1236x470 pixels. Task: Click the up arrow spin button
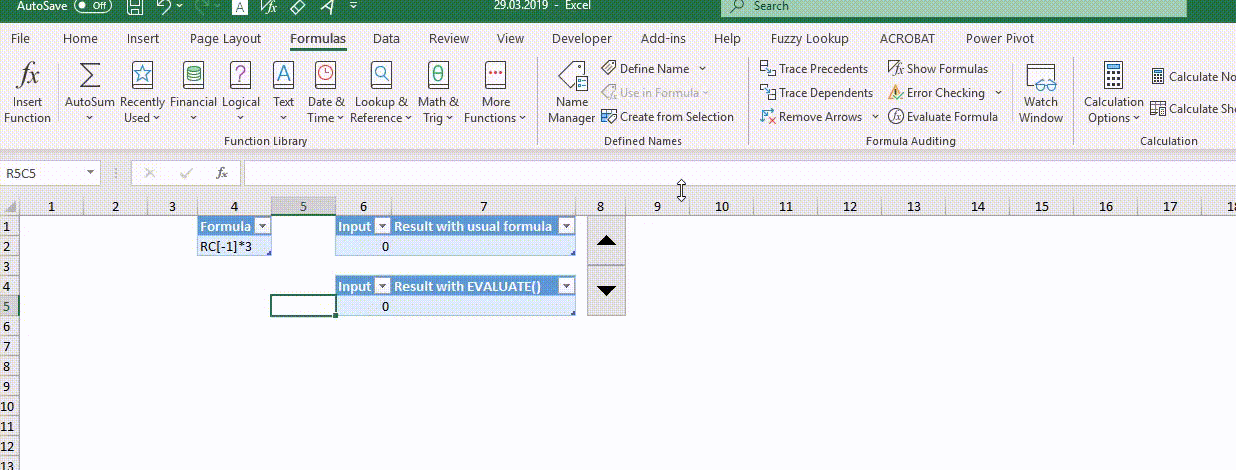pyautogui.click(x=606, y=241)
